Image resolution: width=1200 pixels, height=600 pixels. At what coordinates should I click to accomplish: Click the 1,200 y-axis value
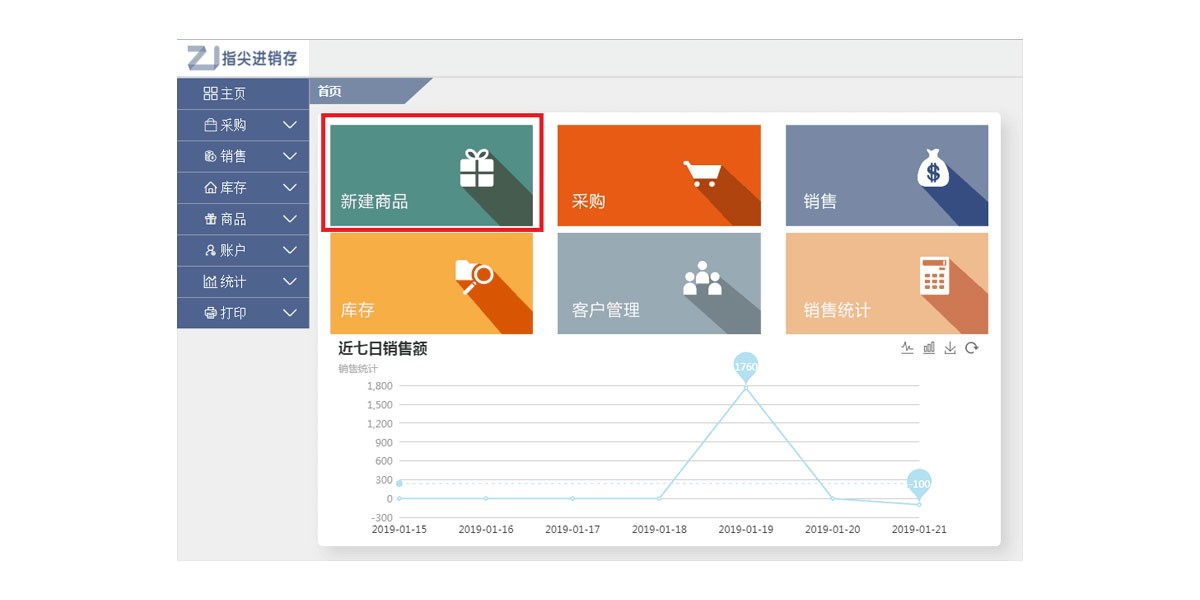[380, 424]
